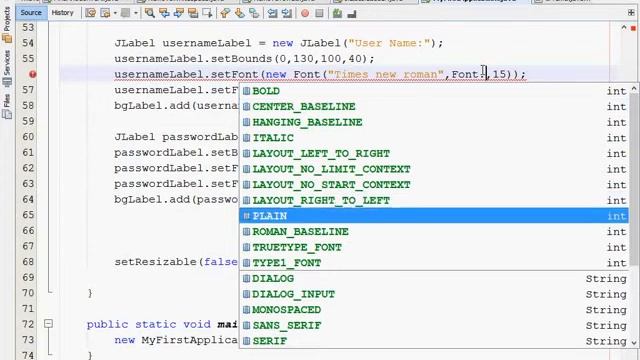640x360 pixels.
Task: Choose TYPE1_FONT completion item
Action: pyautogui.click(x=433, y=263)
